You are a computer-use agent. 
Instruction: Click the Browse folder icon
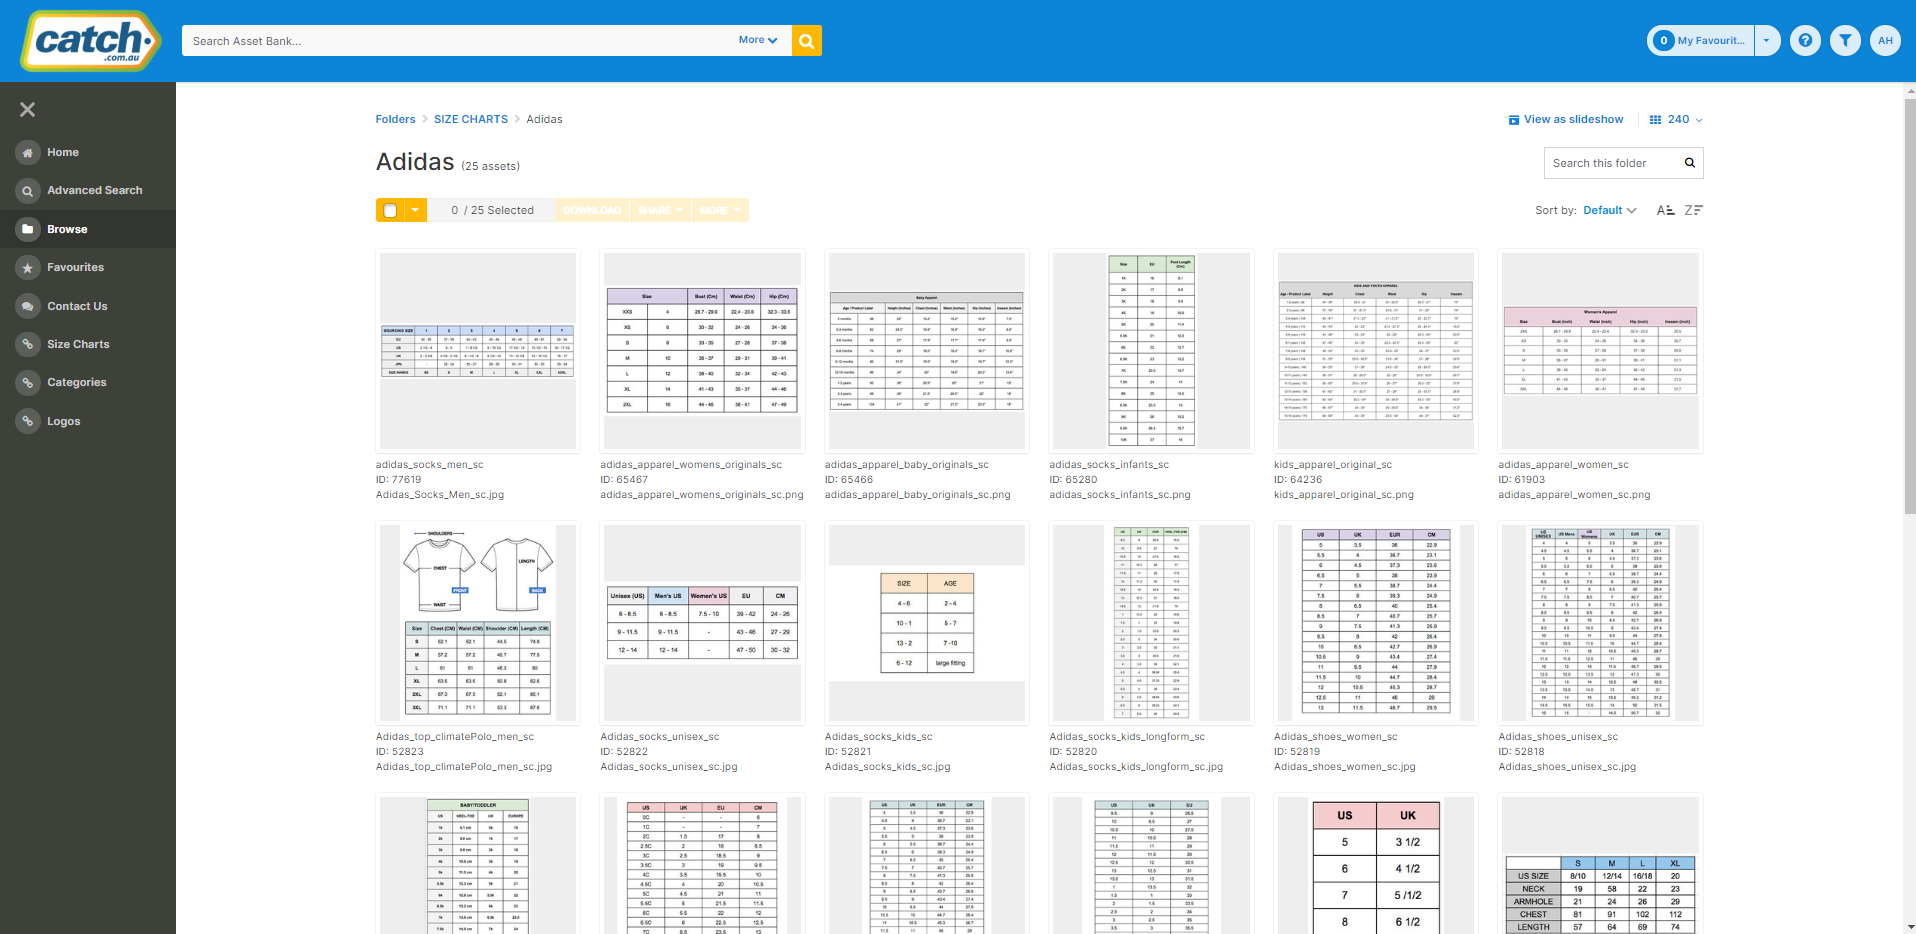[28, 229]
